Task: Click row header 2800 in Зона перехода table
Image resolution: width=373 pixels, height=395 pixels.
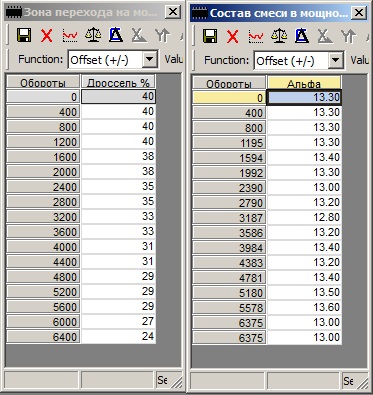Action: [x=43, y=202]
